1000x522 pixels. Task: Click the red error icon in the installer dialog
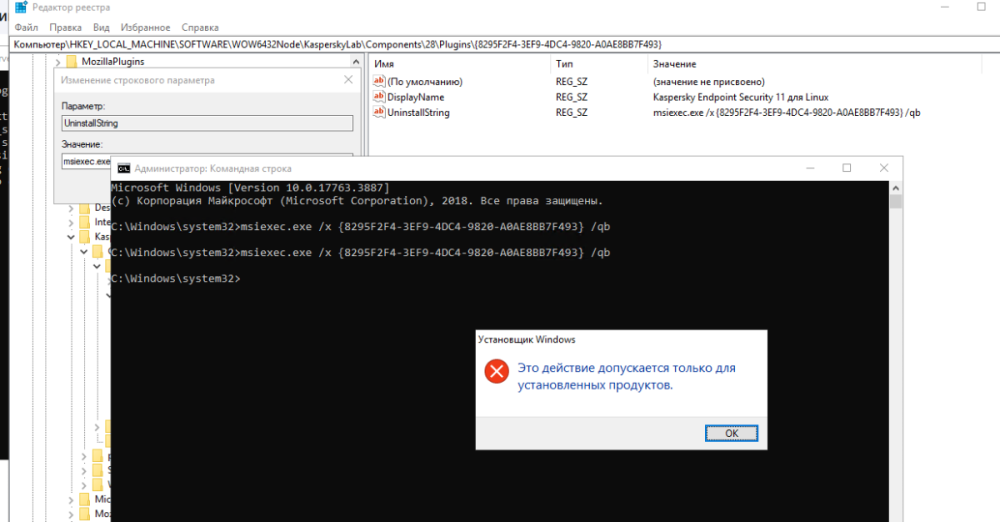pos(496,371)
